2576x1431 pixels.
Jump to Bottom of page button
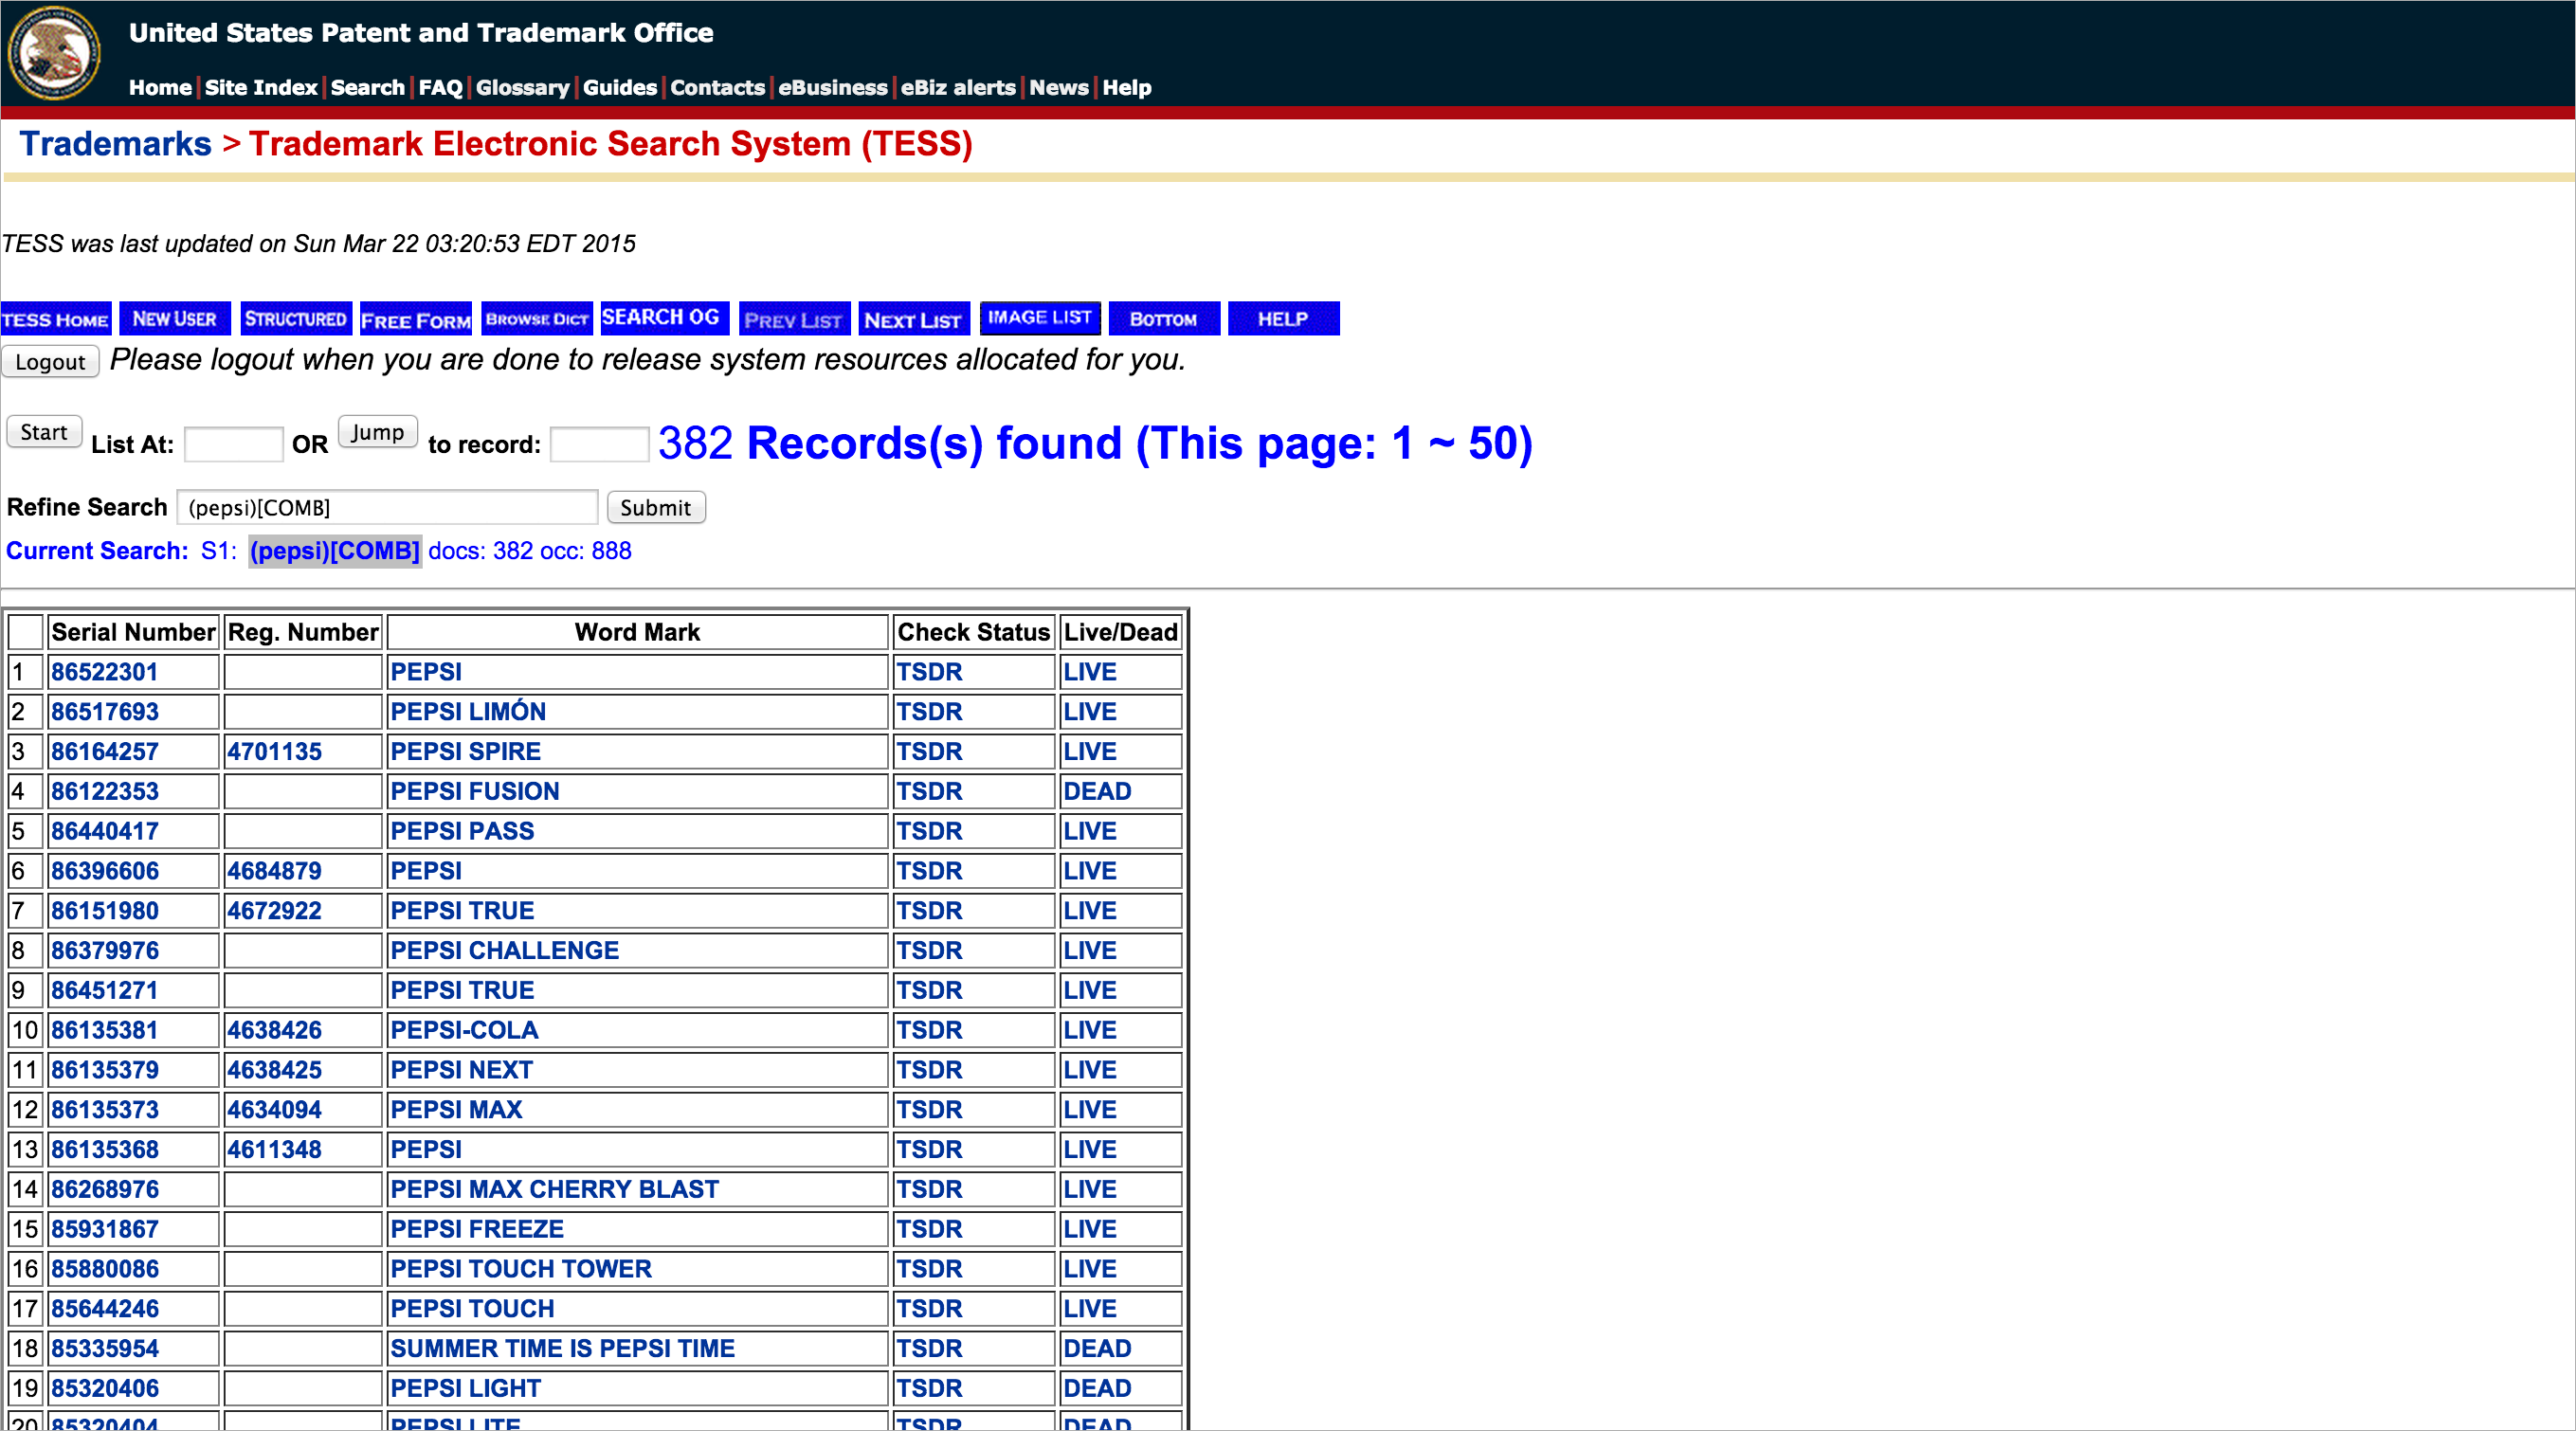(x=1164, y=319)
